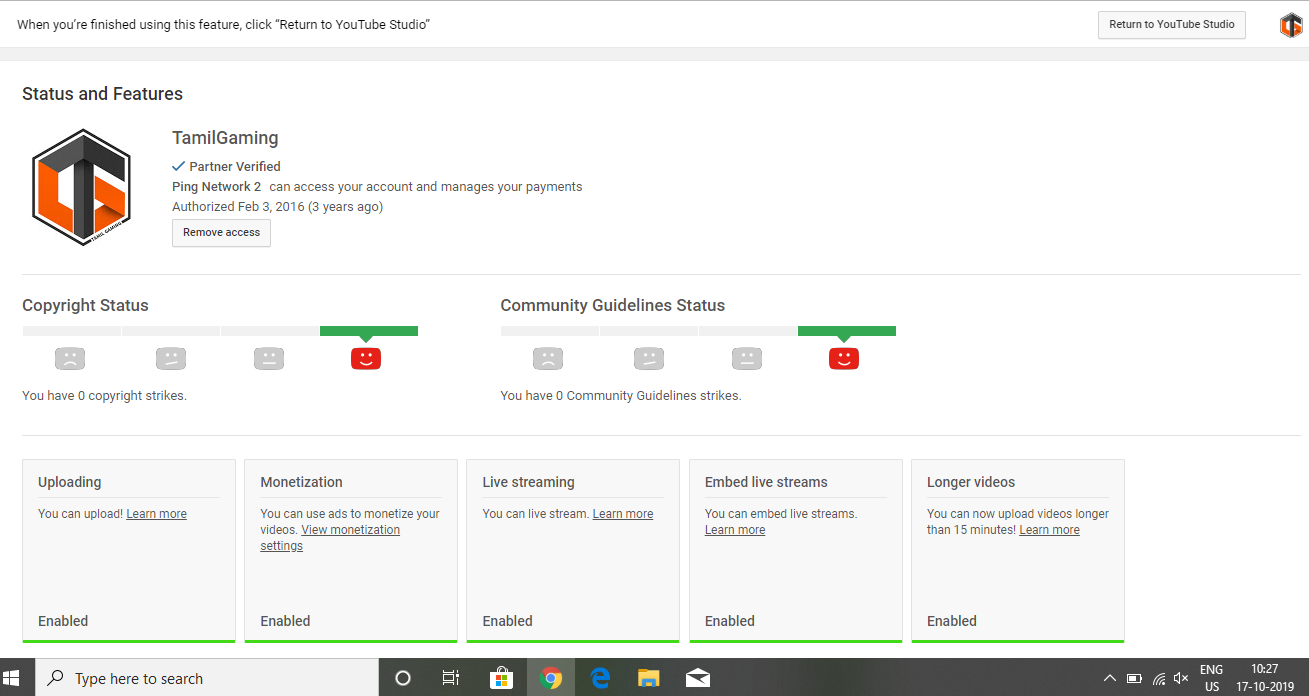
Task: Open Learn more link in Longer videos card
Action: [1049, 530]
